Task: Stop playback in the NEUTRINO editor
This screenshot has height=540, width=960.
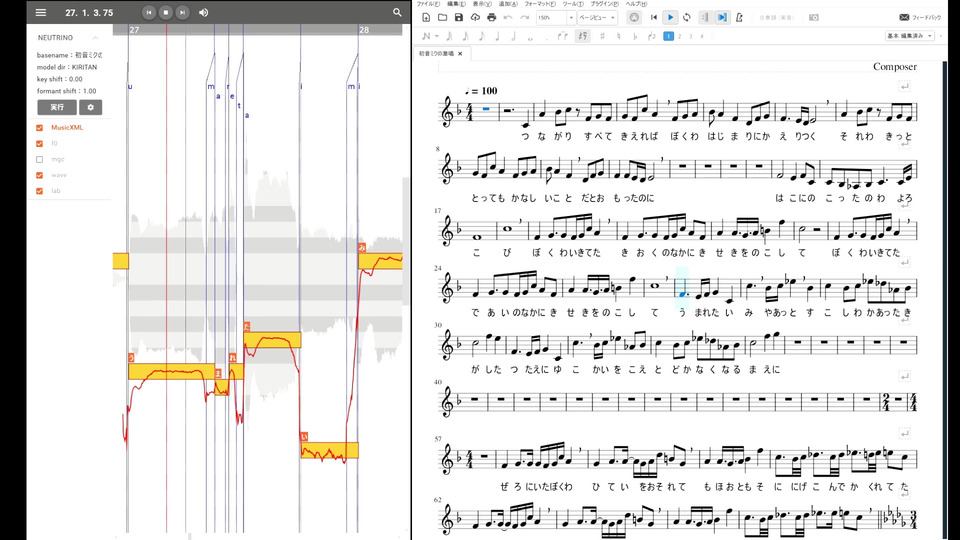Action: (165, 12)
